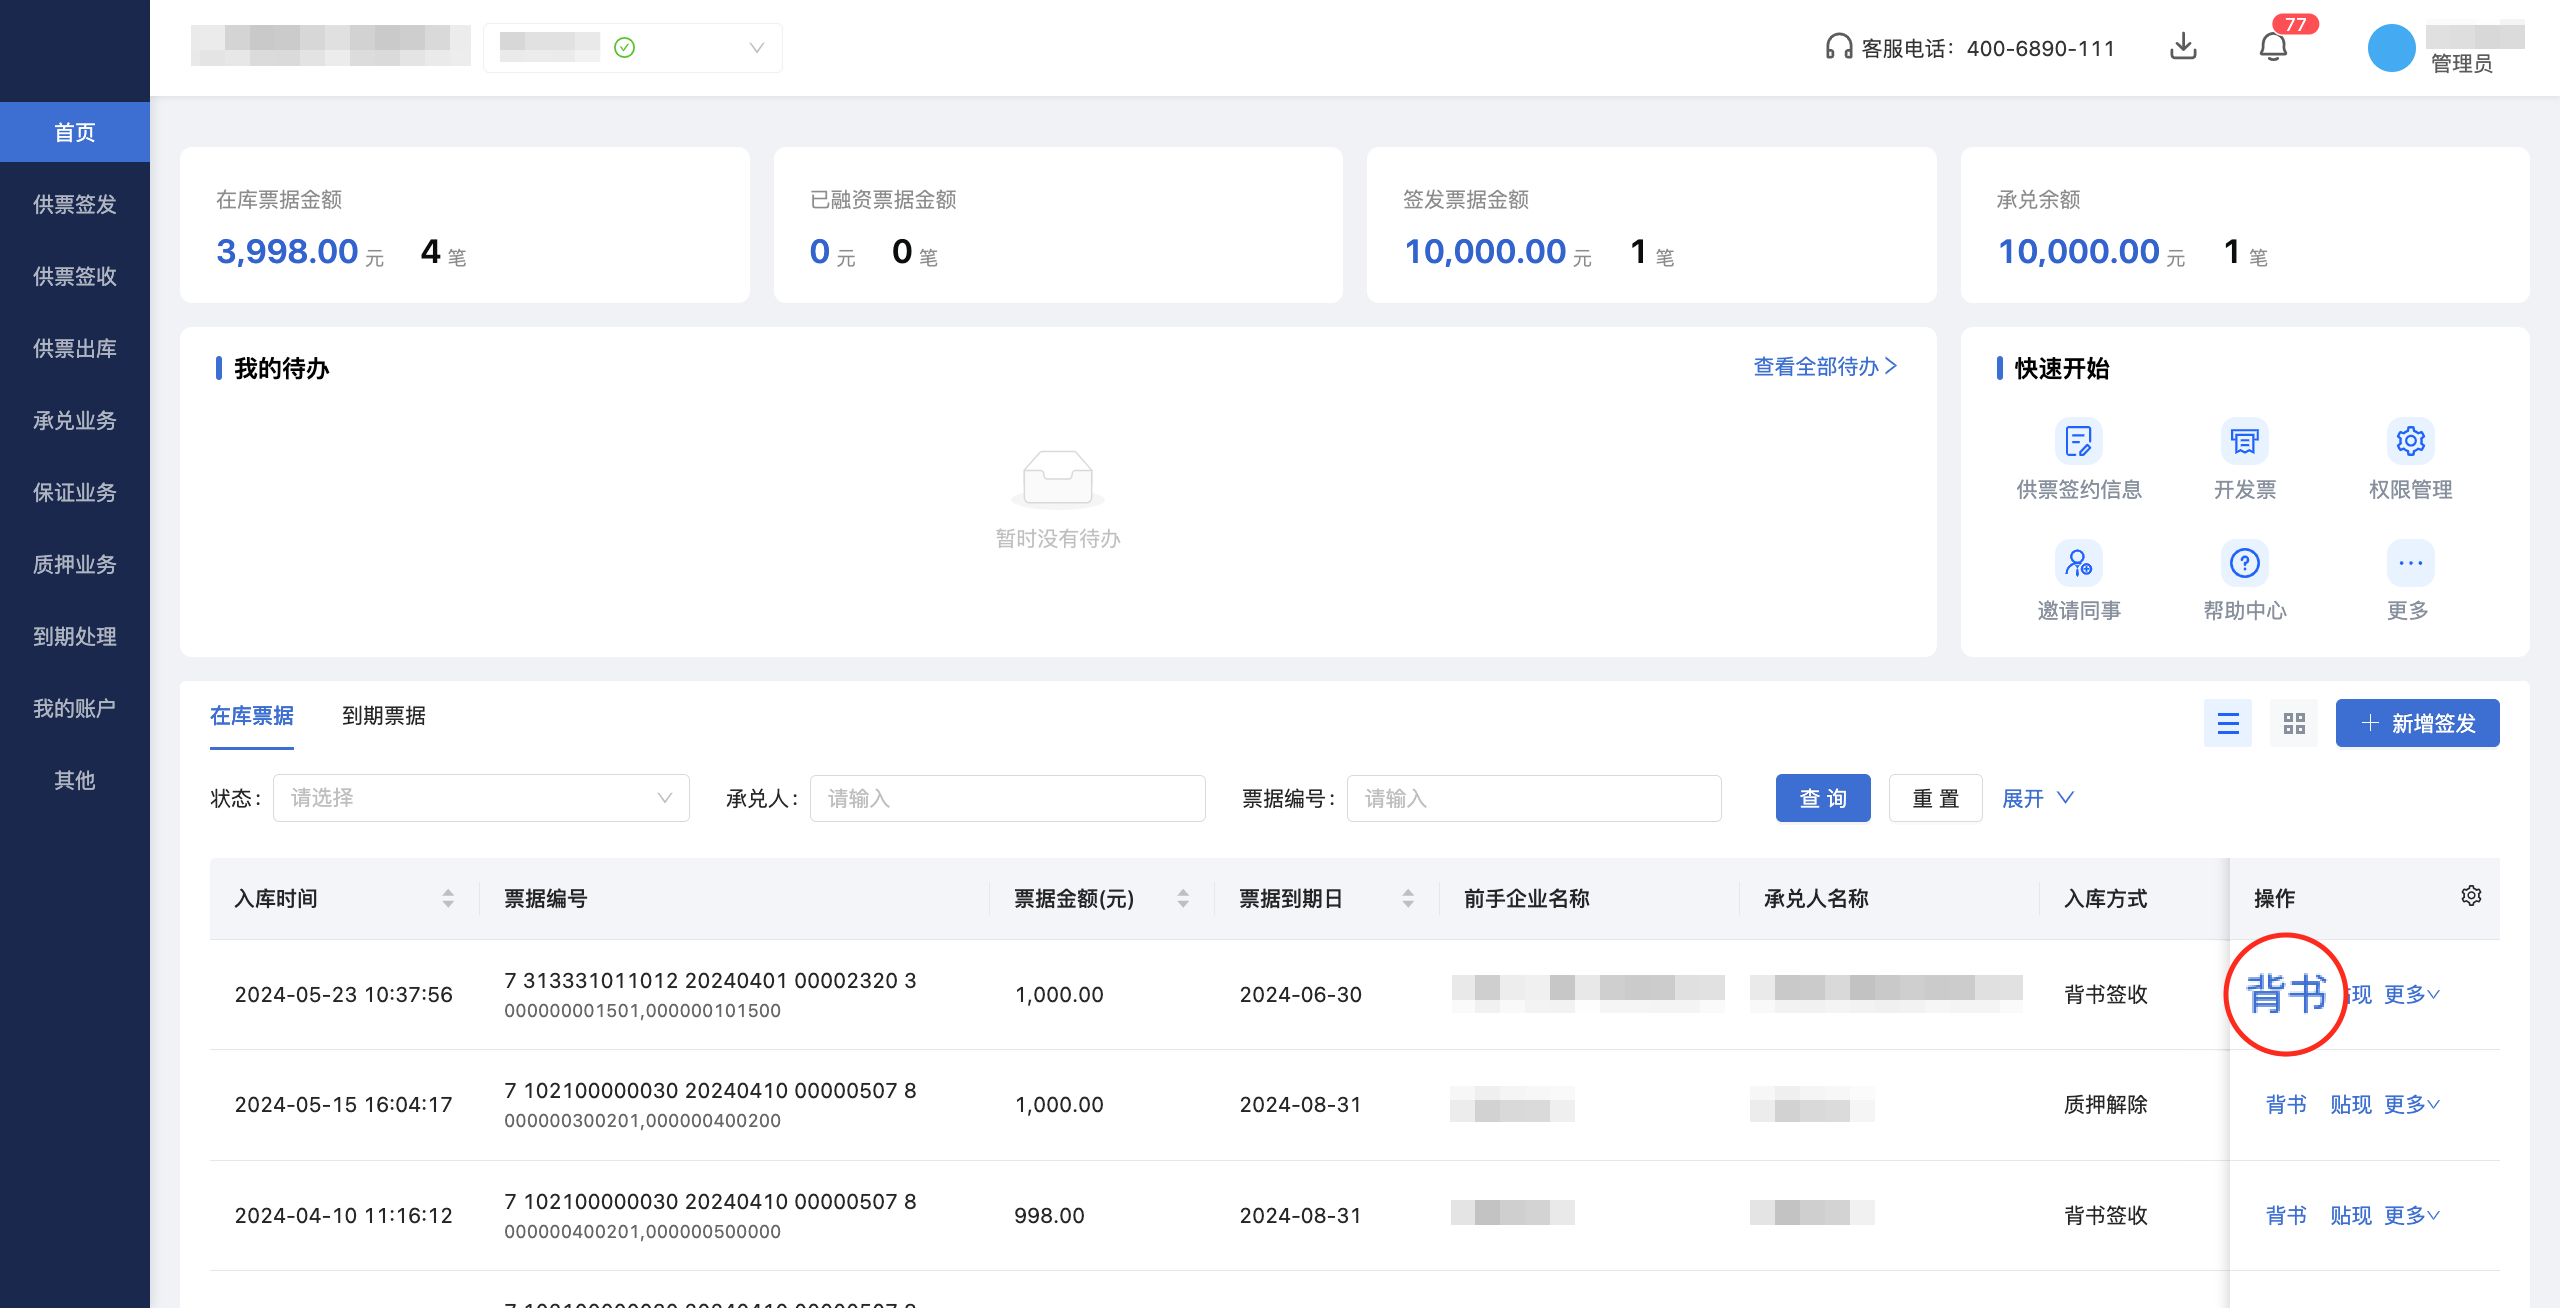
Task: Open company selector dropdown in header
Action: click(x=633, y=48)
